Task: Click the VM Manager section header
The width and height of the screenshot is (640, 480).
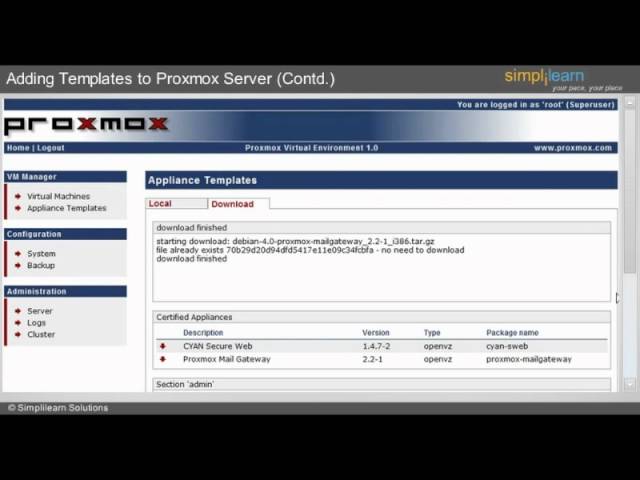Action: pos(65,177)
